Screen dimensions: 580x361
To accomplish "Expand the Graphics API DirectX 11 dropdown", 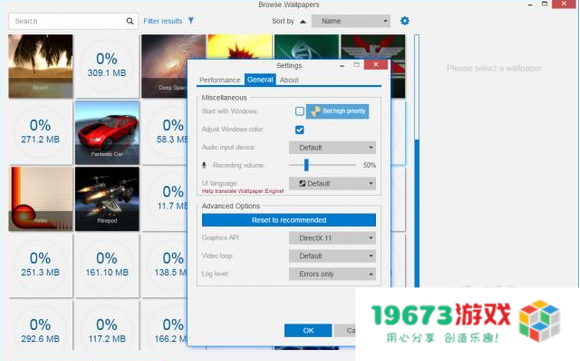I will point(332,238).
